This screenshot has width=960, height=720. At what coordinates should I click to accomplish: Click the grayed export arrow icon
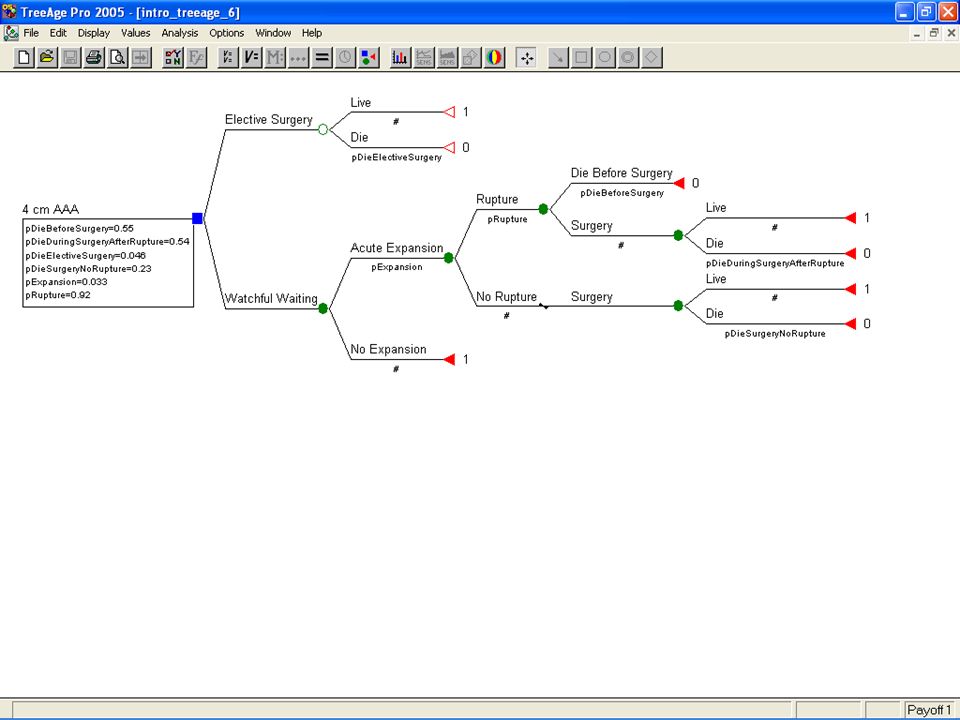[141, 58]
